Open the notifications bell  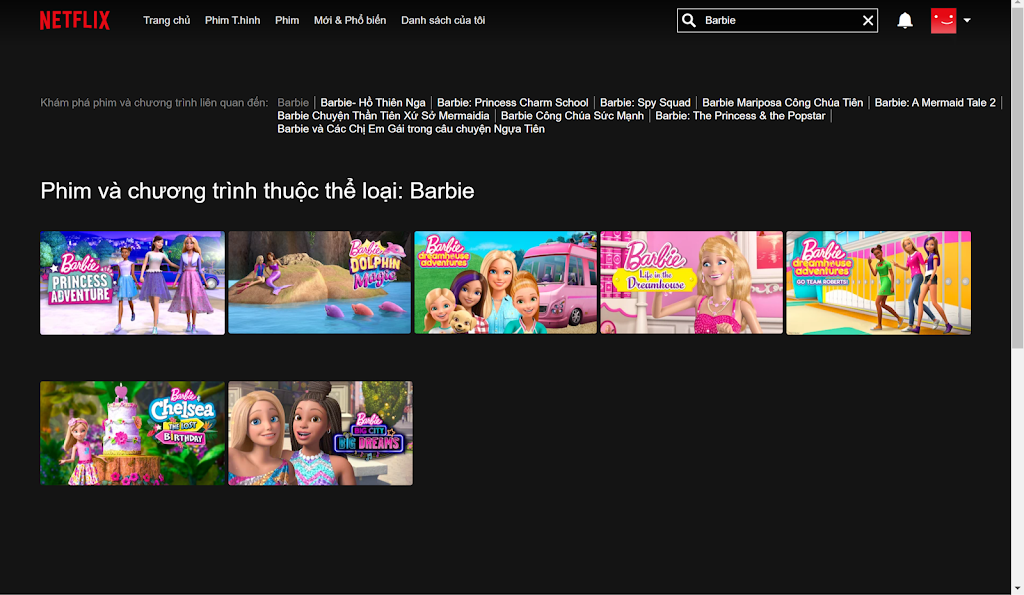click(905, 20)
